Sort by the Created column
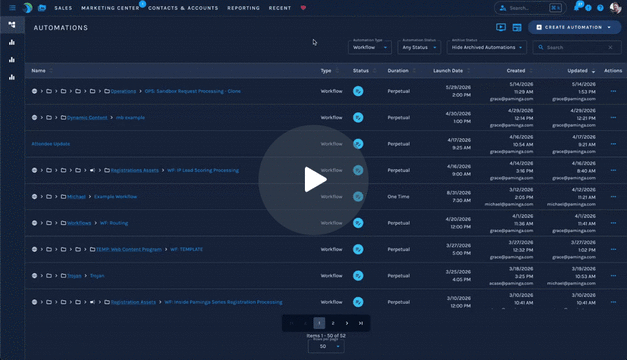Screen dimensions: 627x360 tap(516, 71)
